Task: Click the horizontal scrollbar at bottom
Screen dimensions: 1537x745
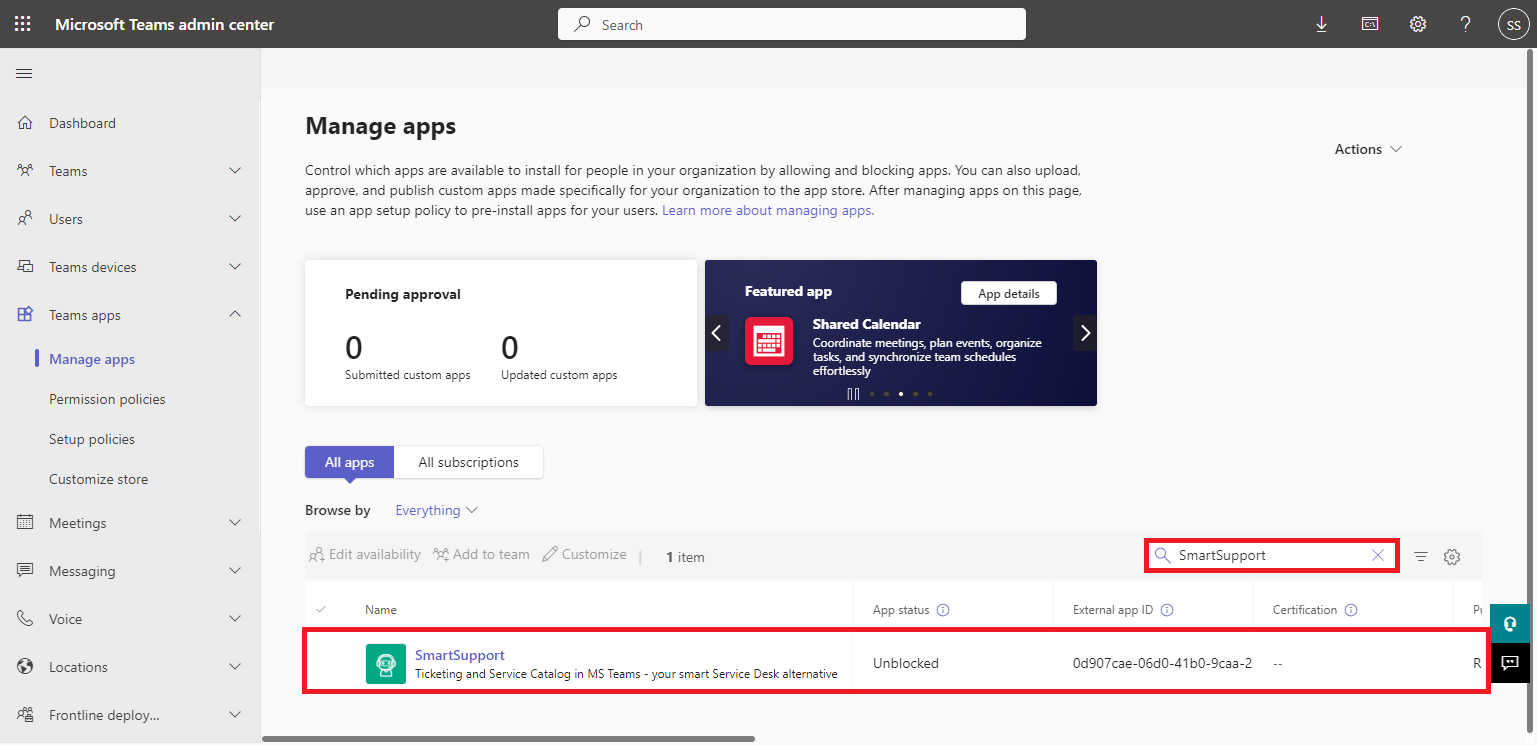Action: click(508, 739)
